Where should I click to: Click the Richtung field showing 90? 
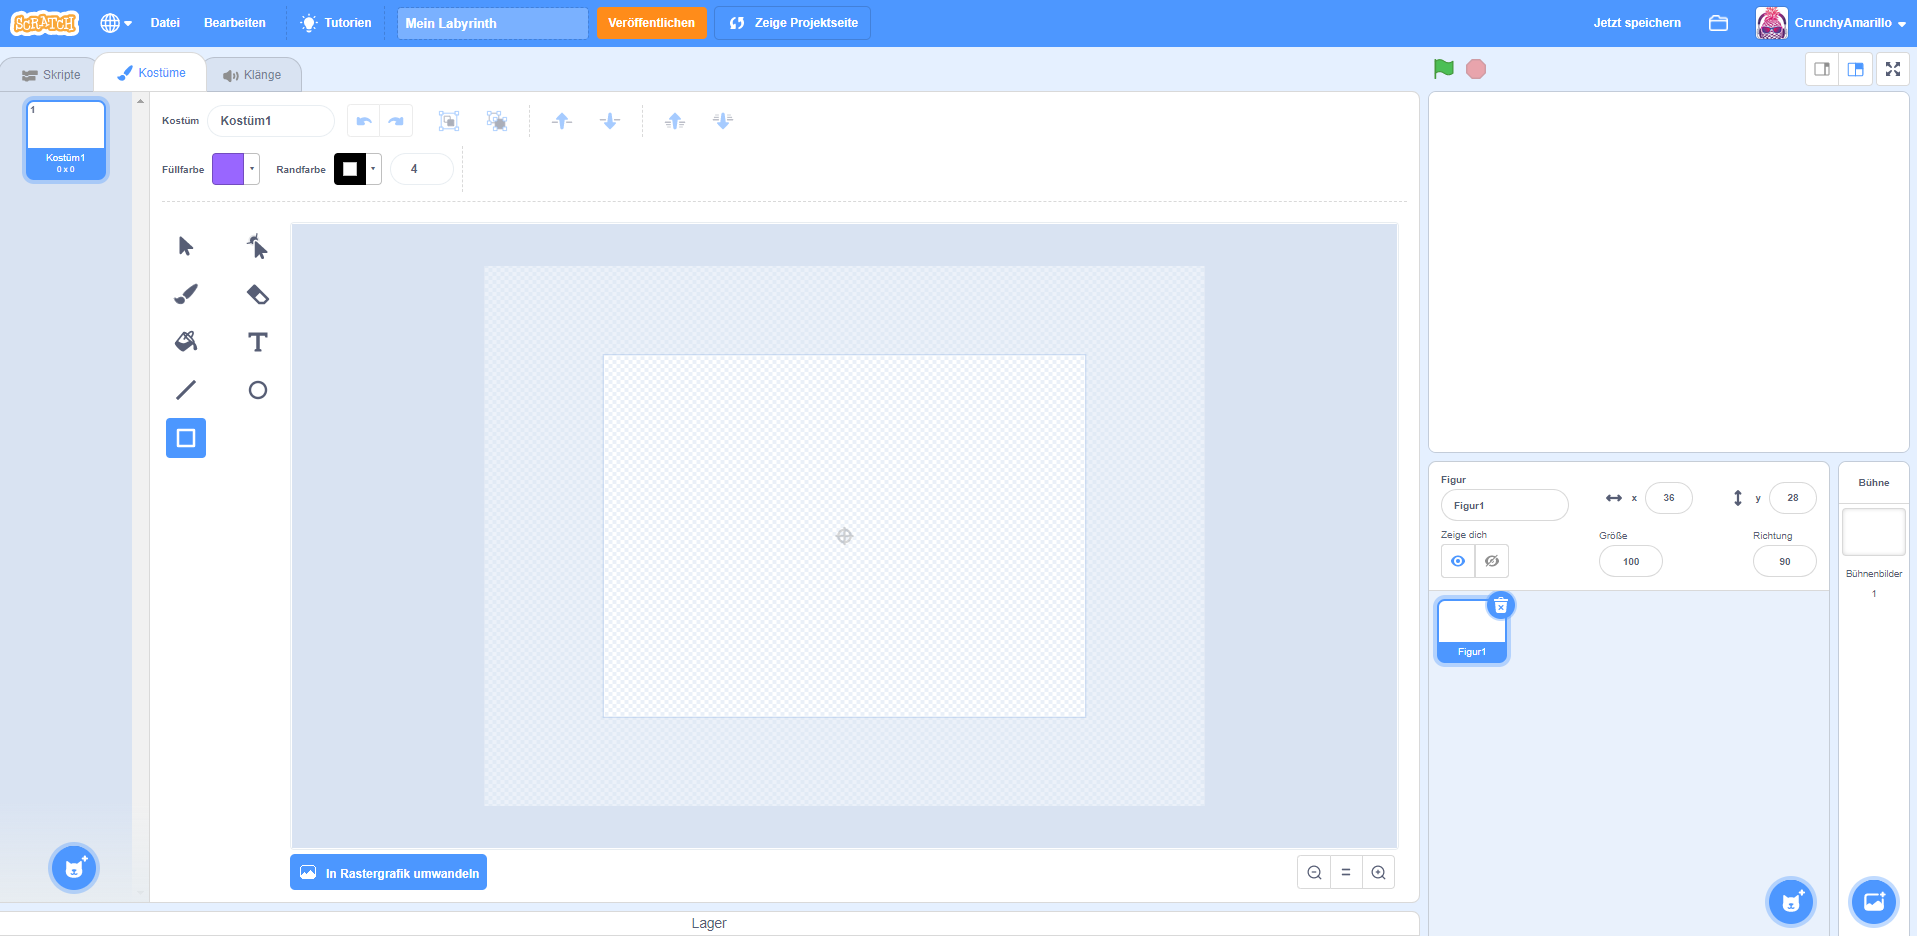pyautogui.click(x=1784, y=561)
